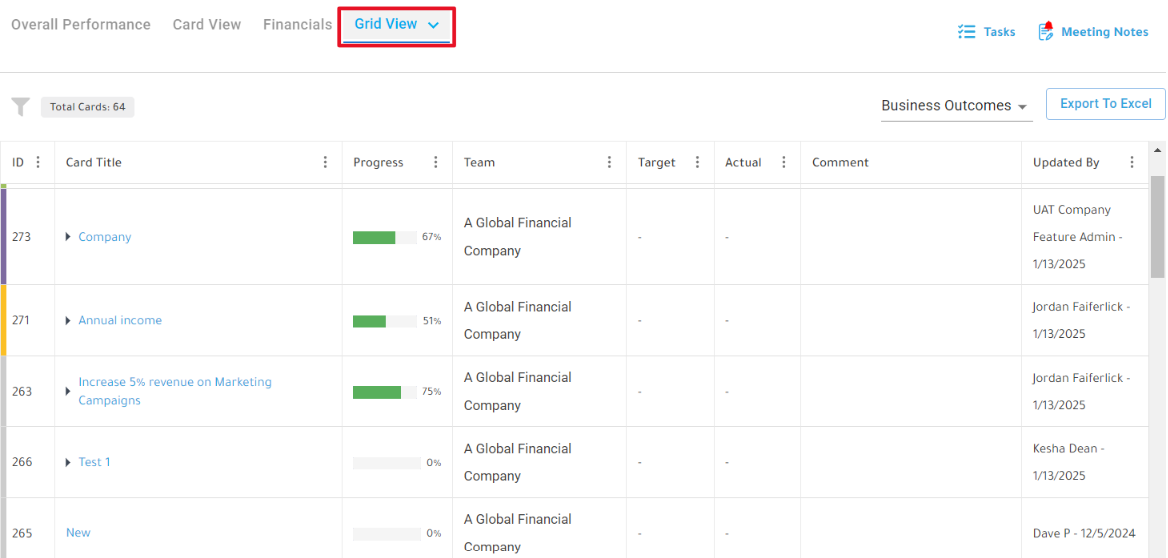Viewport: 1168px width, 558px height.
Task: Switch to Overall Performance tab
Action: (x=80, y=25)
